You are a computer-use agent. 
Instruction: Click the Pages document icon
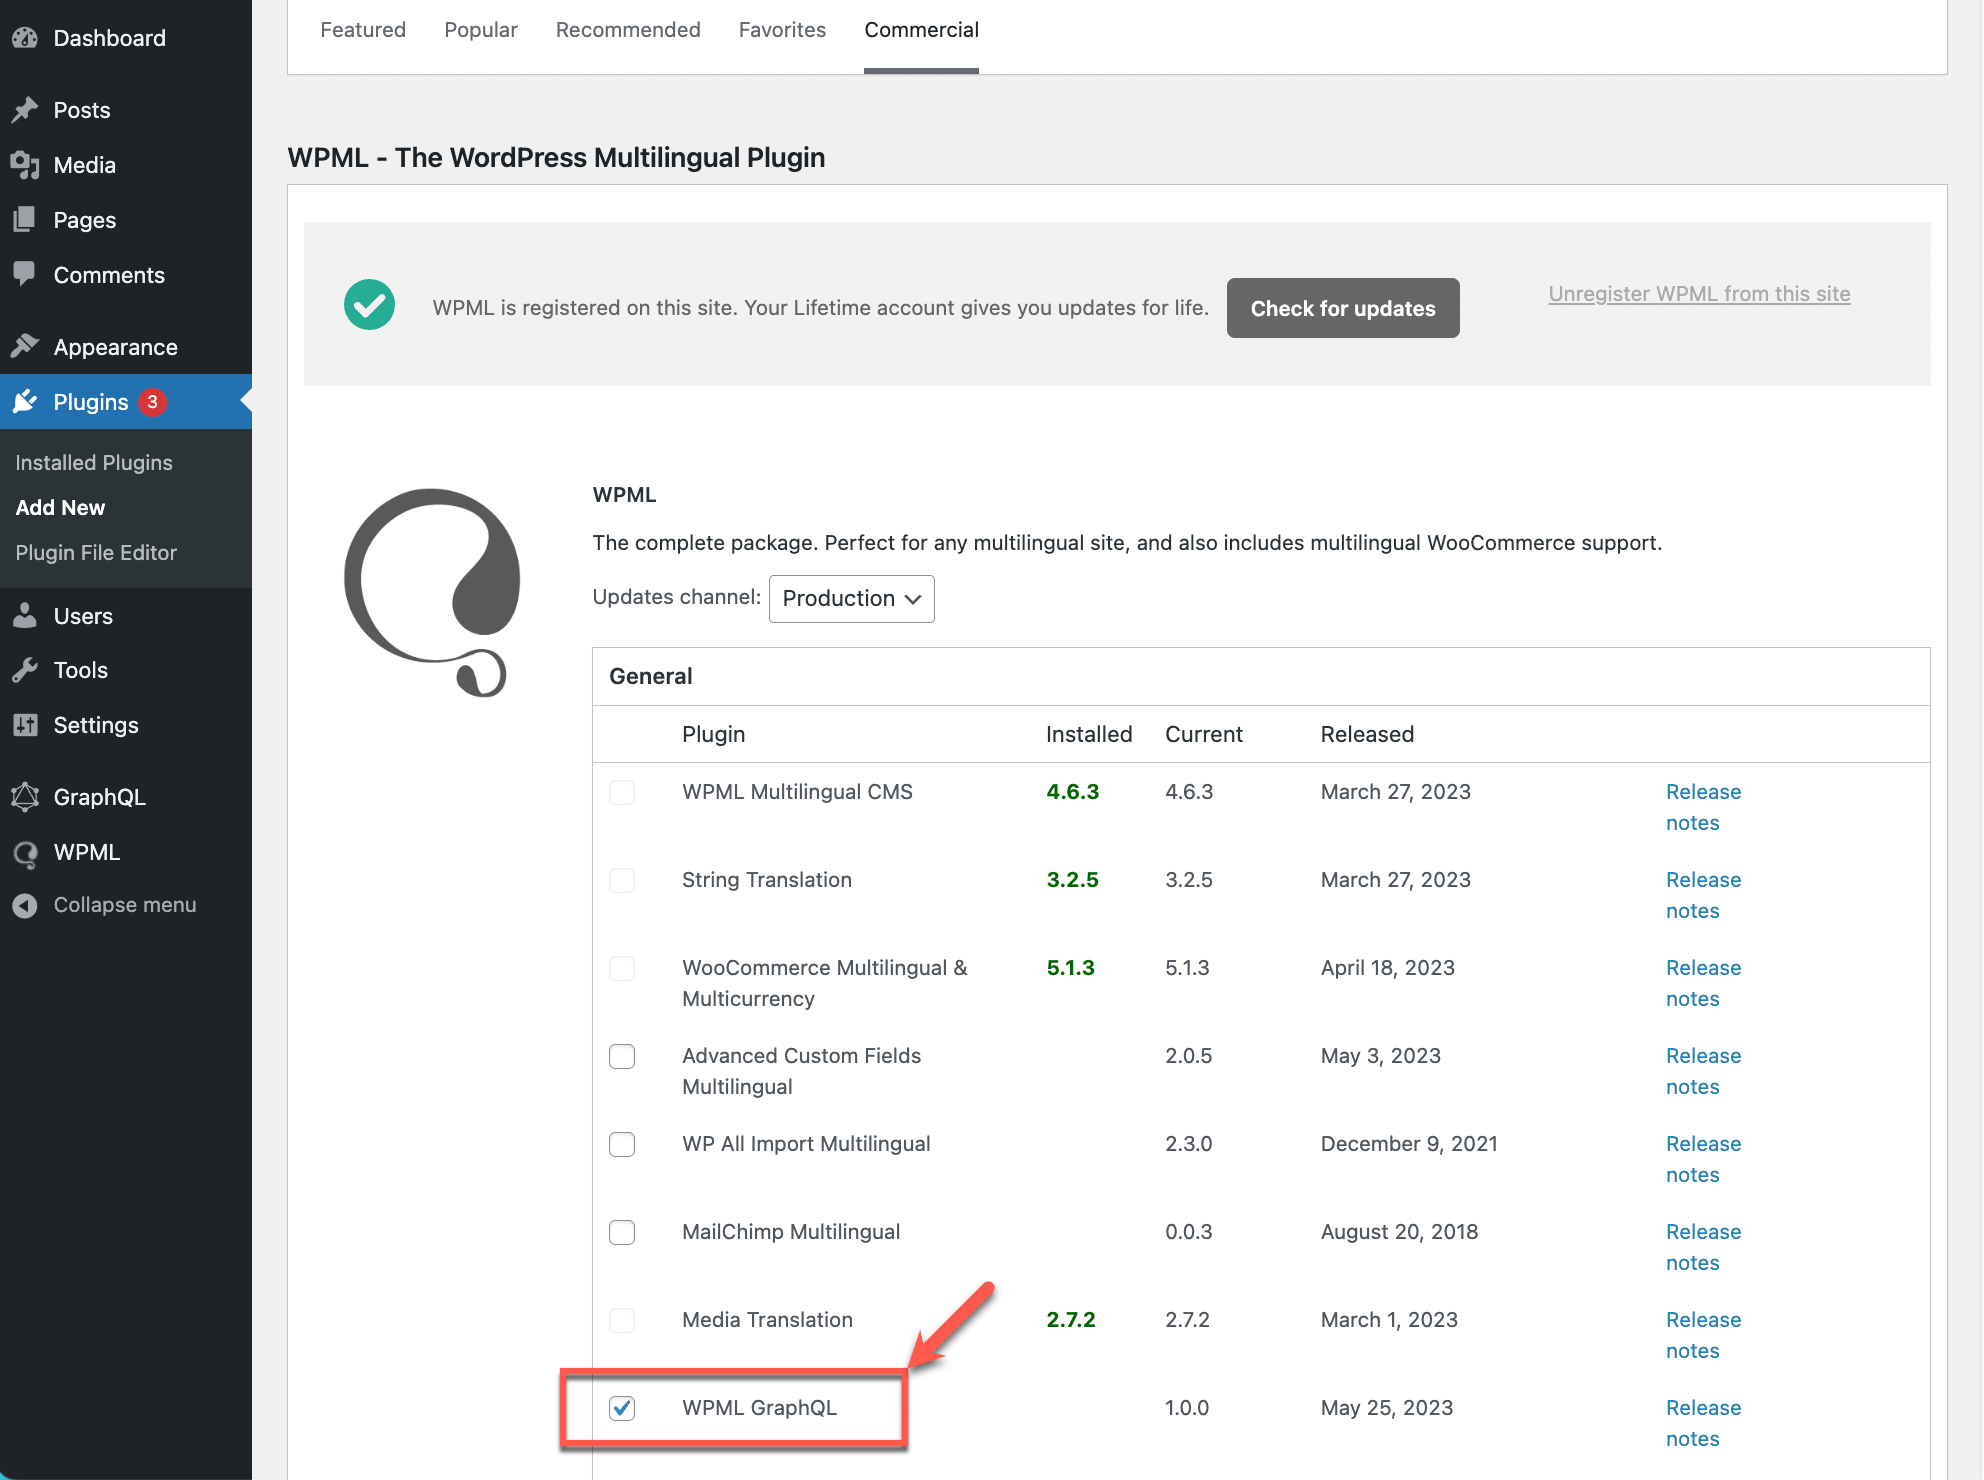[x=25, y=220]
